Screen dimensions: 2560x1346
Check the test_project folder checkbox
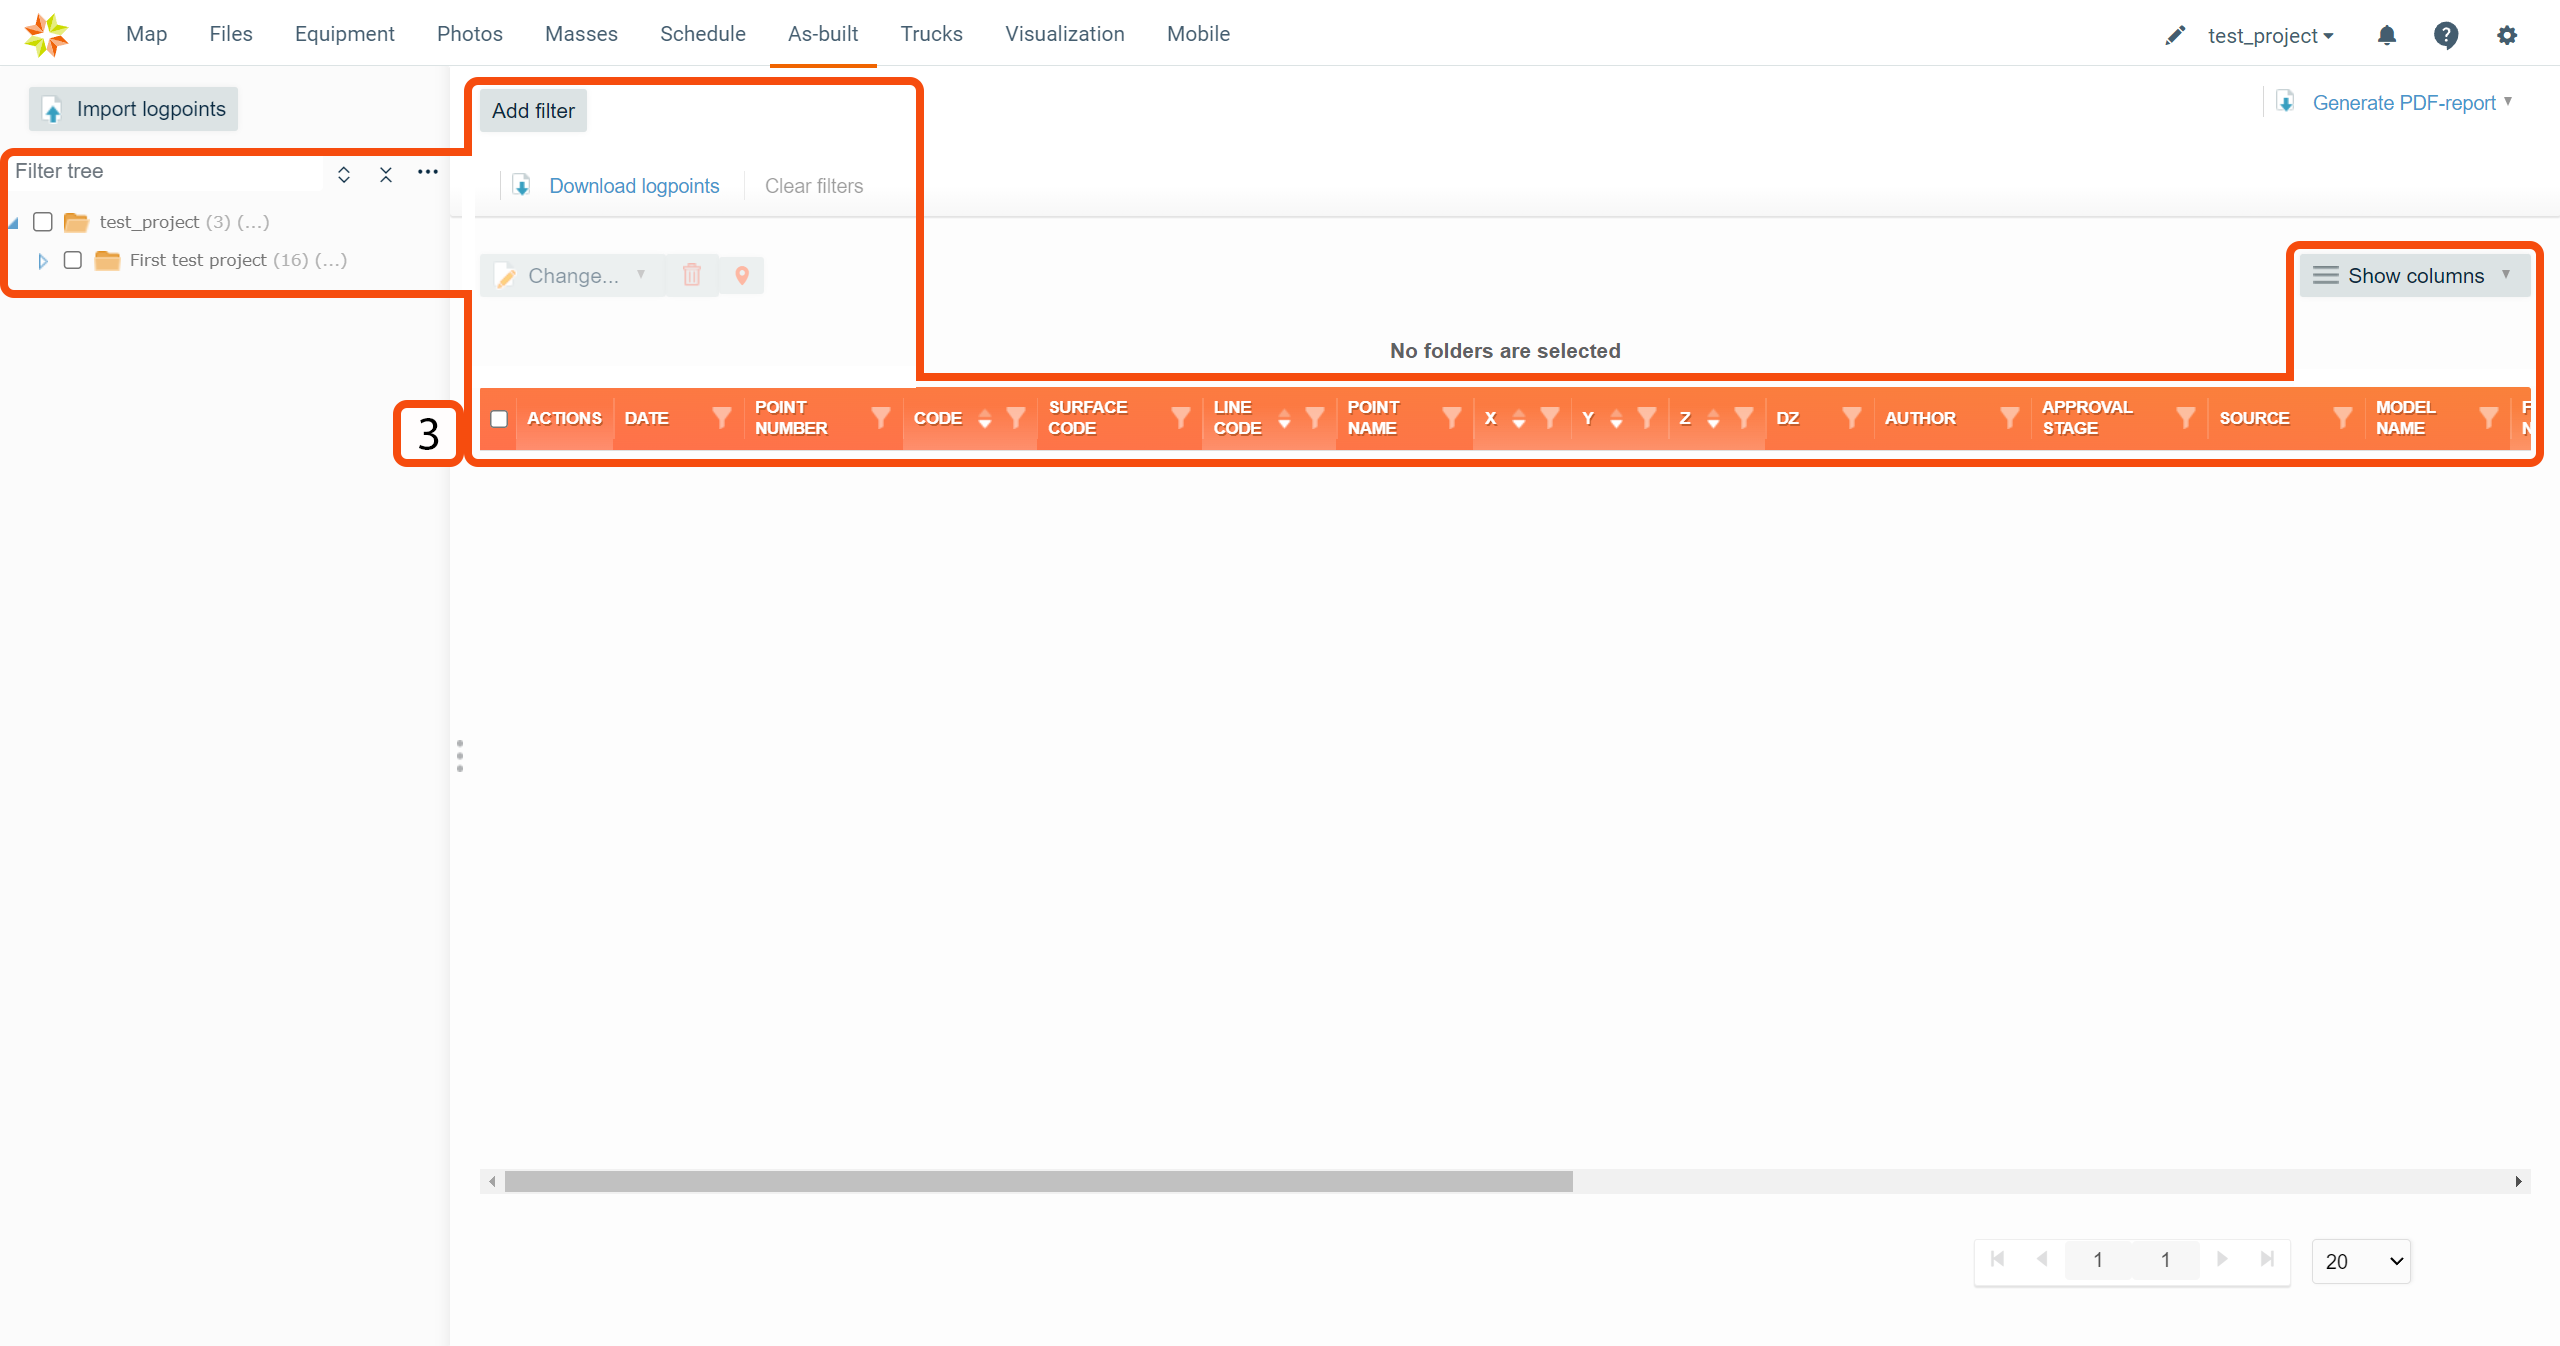43,222
